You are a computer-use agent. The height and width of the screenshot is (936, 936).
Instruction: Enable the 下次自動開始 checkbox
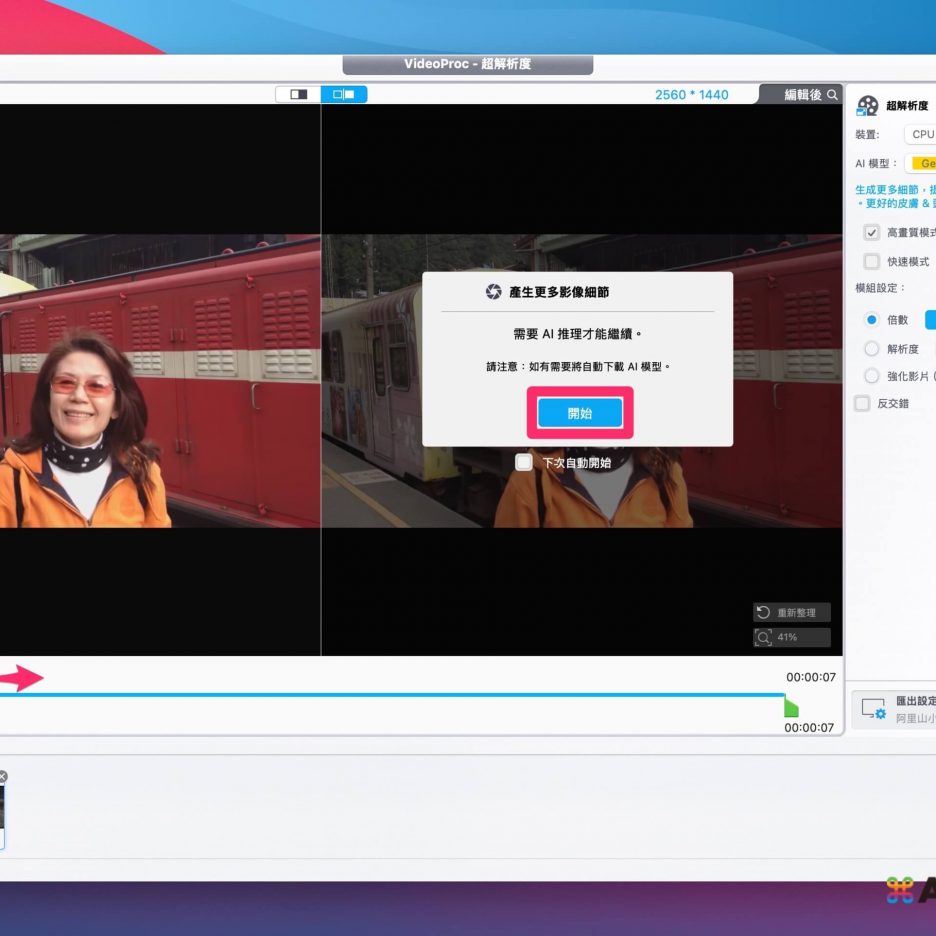(x=524, y=462)
